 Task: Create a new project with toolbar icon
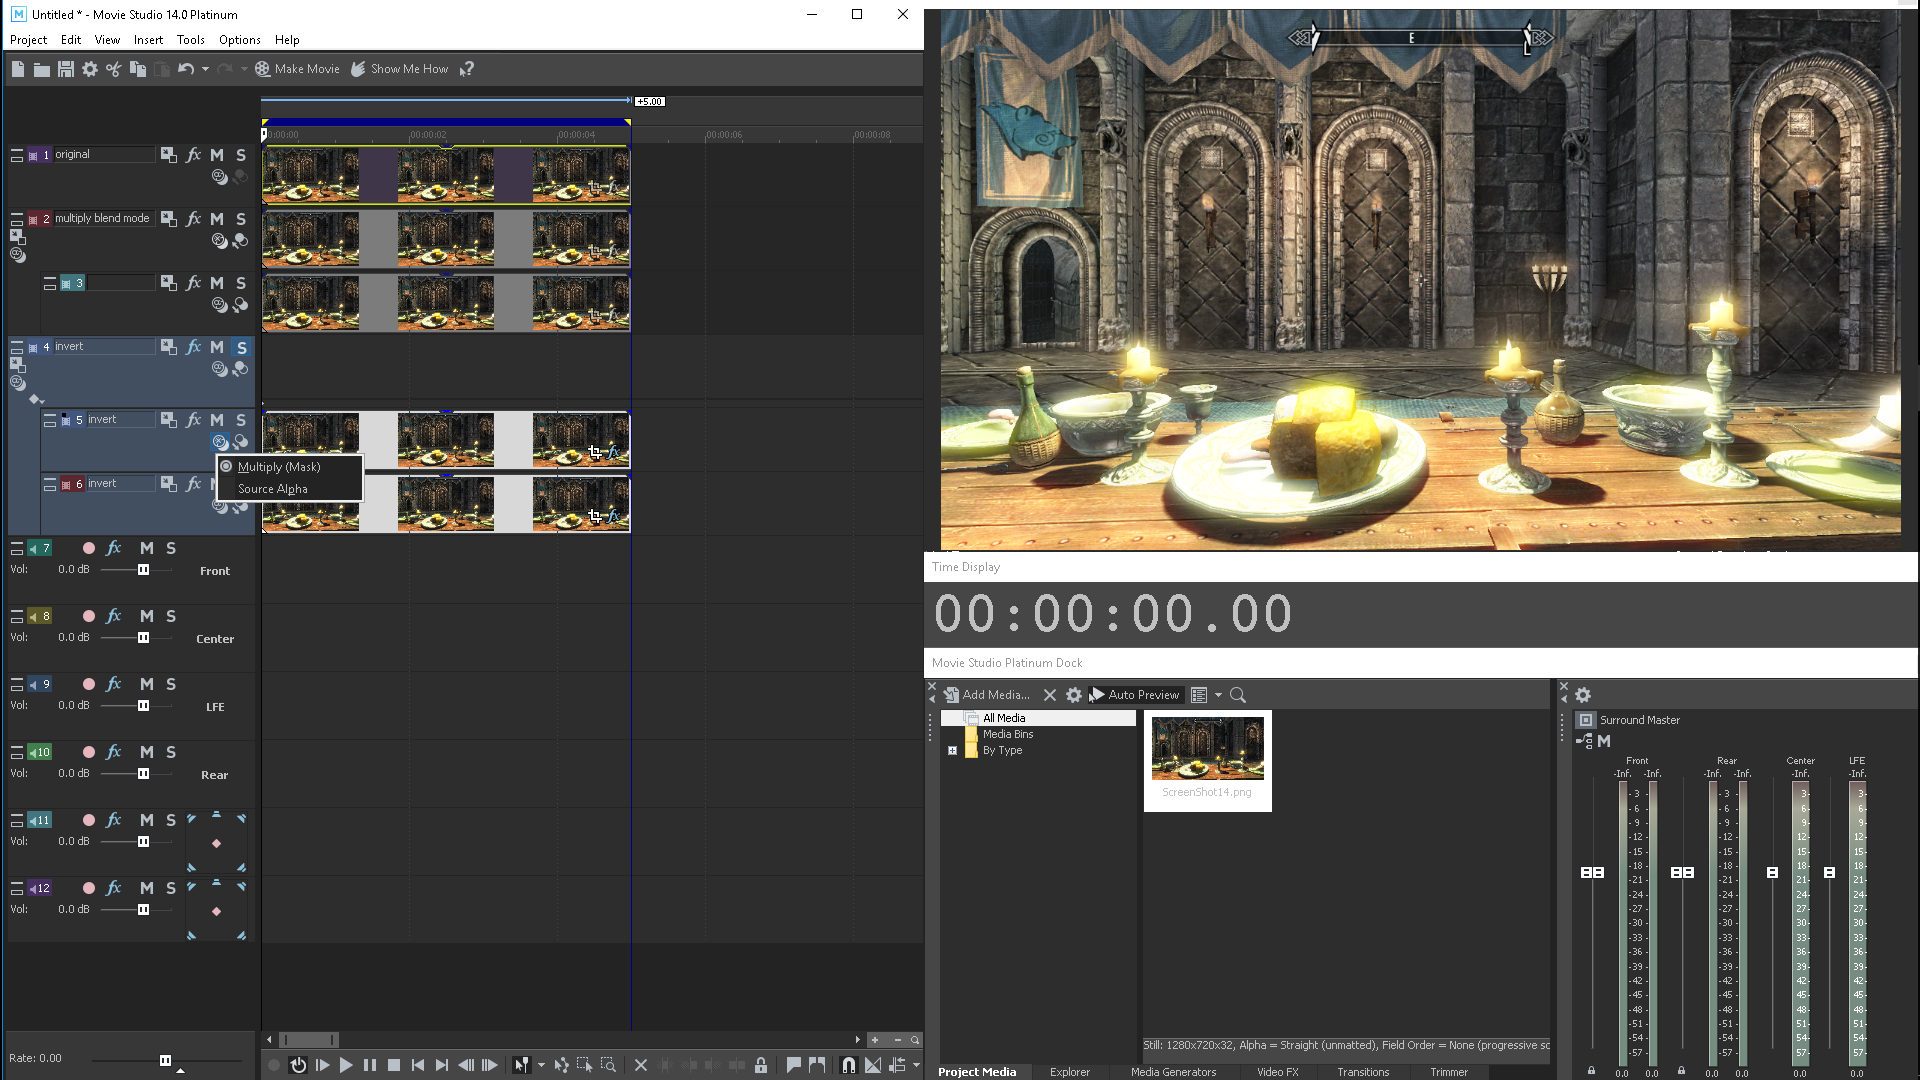pyautogui.click(x=18, y=69)
